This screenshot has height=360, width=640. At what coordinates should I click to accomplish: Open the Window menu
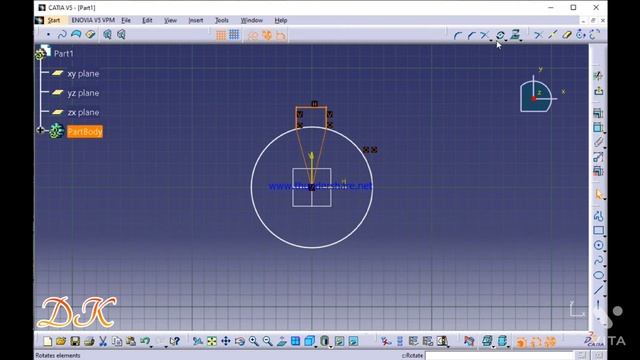(x=251, y=20)
